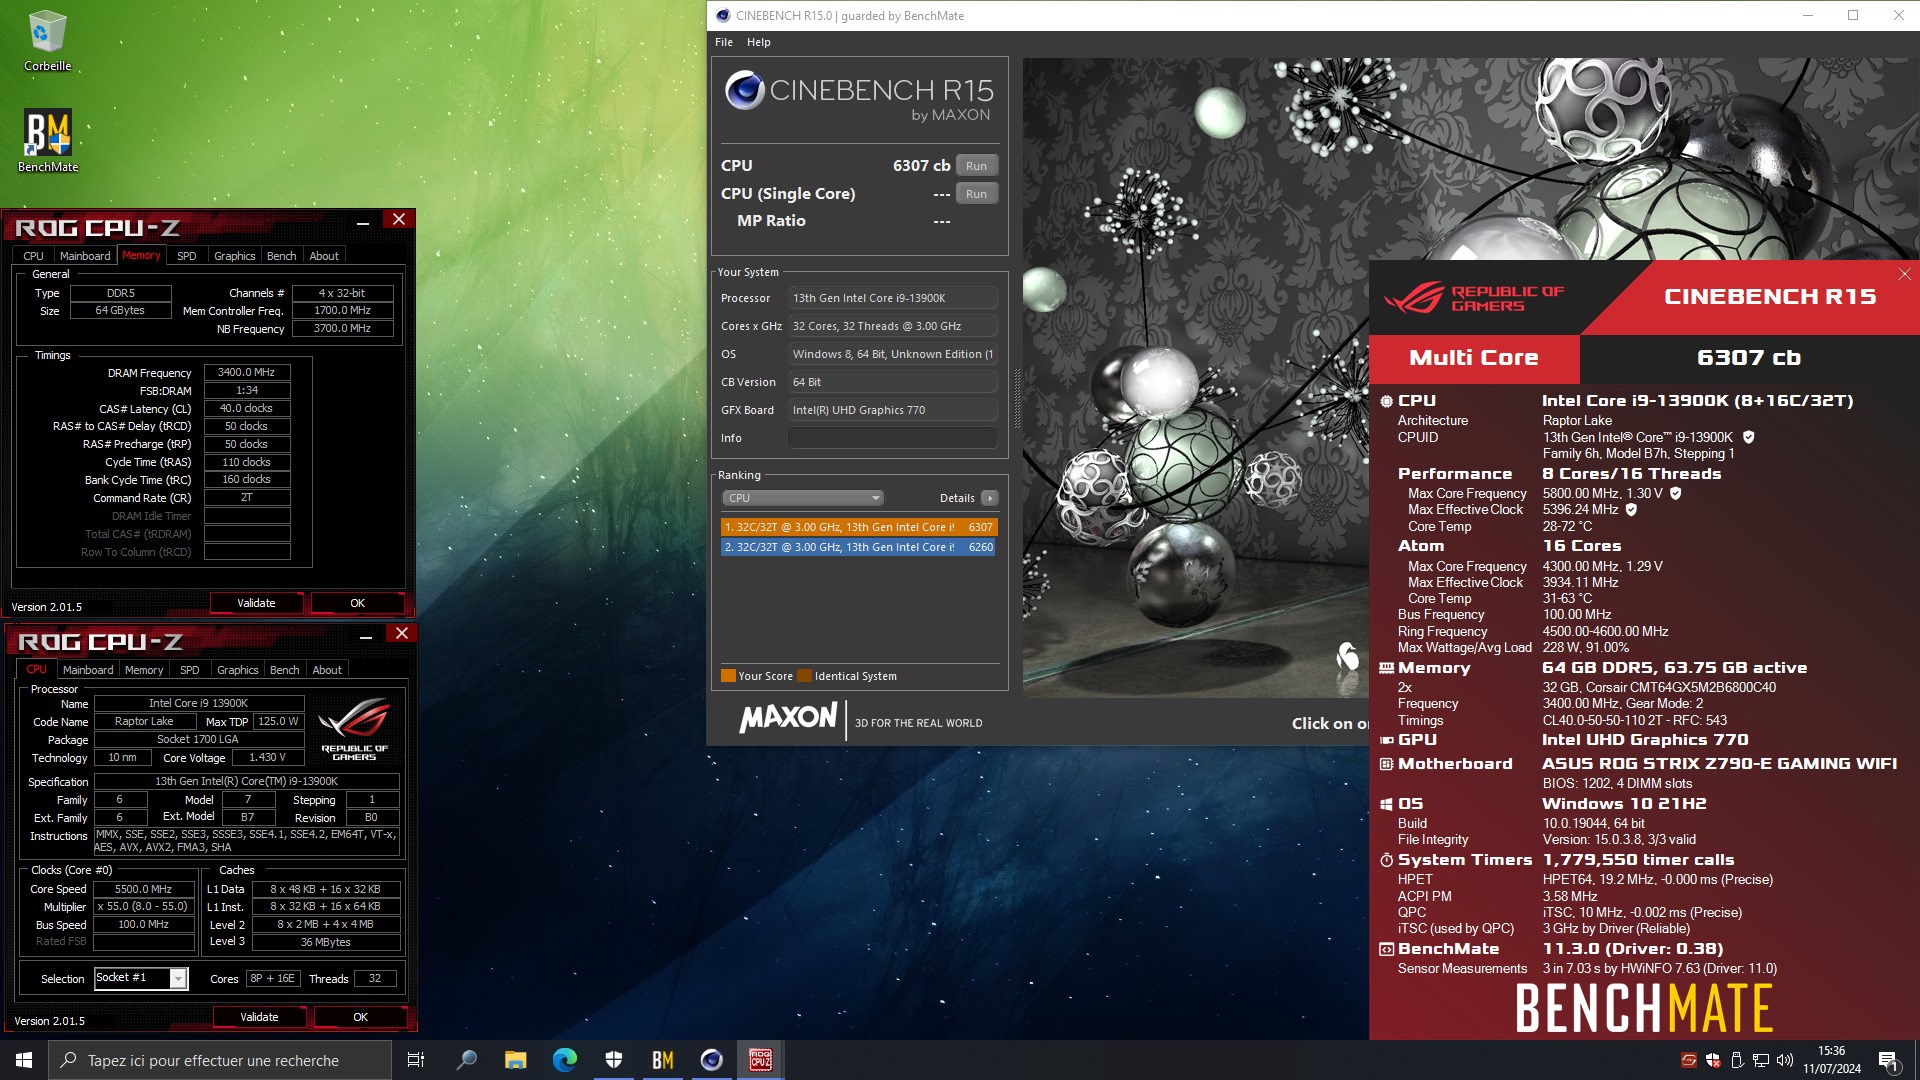
Task: Click the Identical System legend swatch
Action: click(804, 676)
